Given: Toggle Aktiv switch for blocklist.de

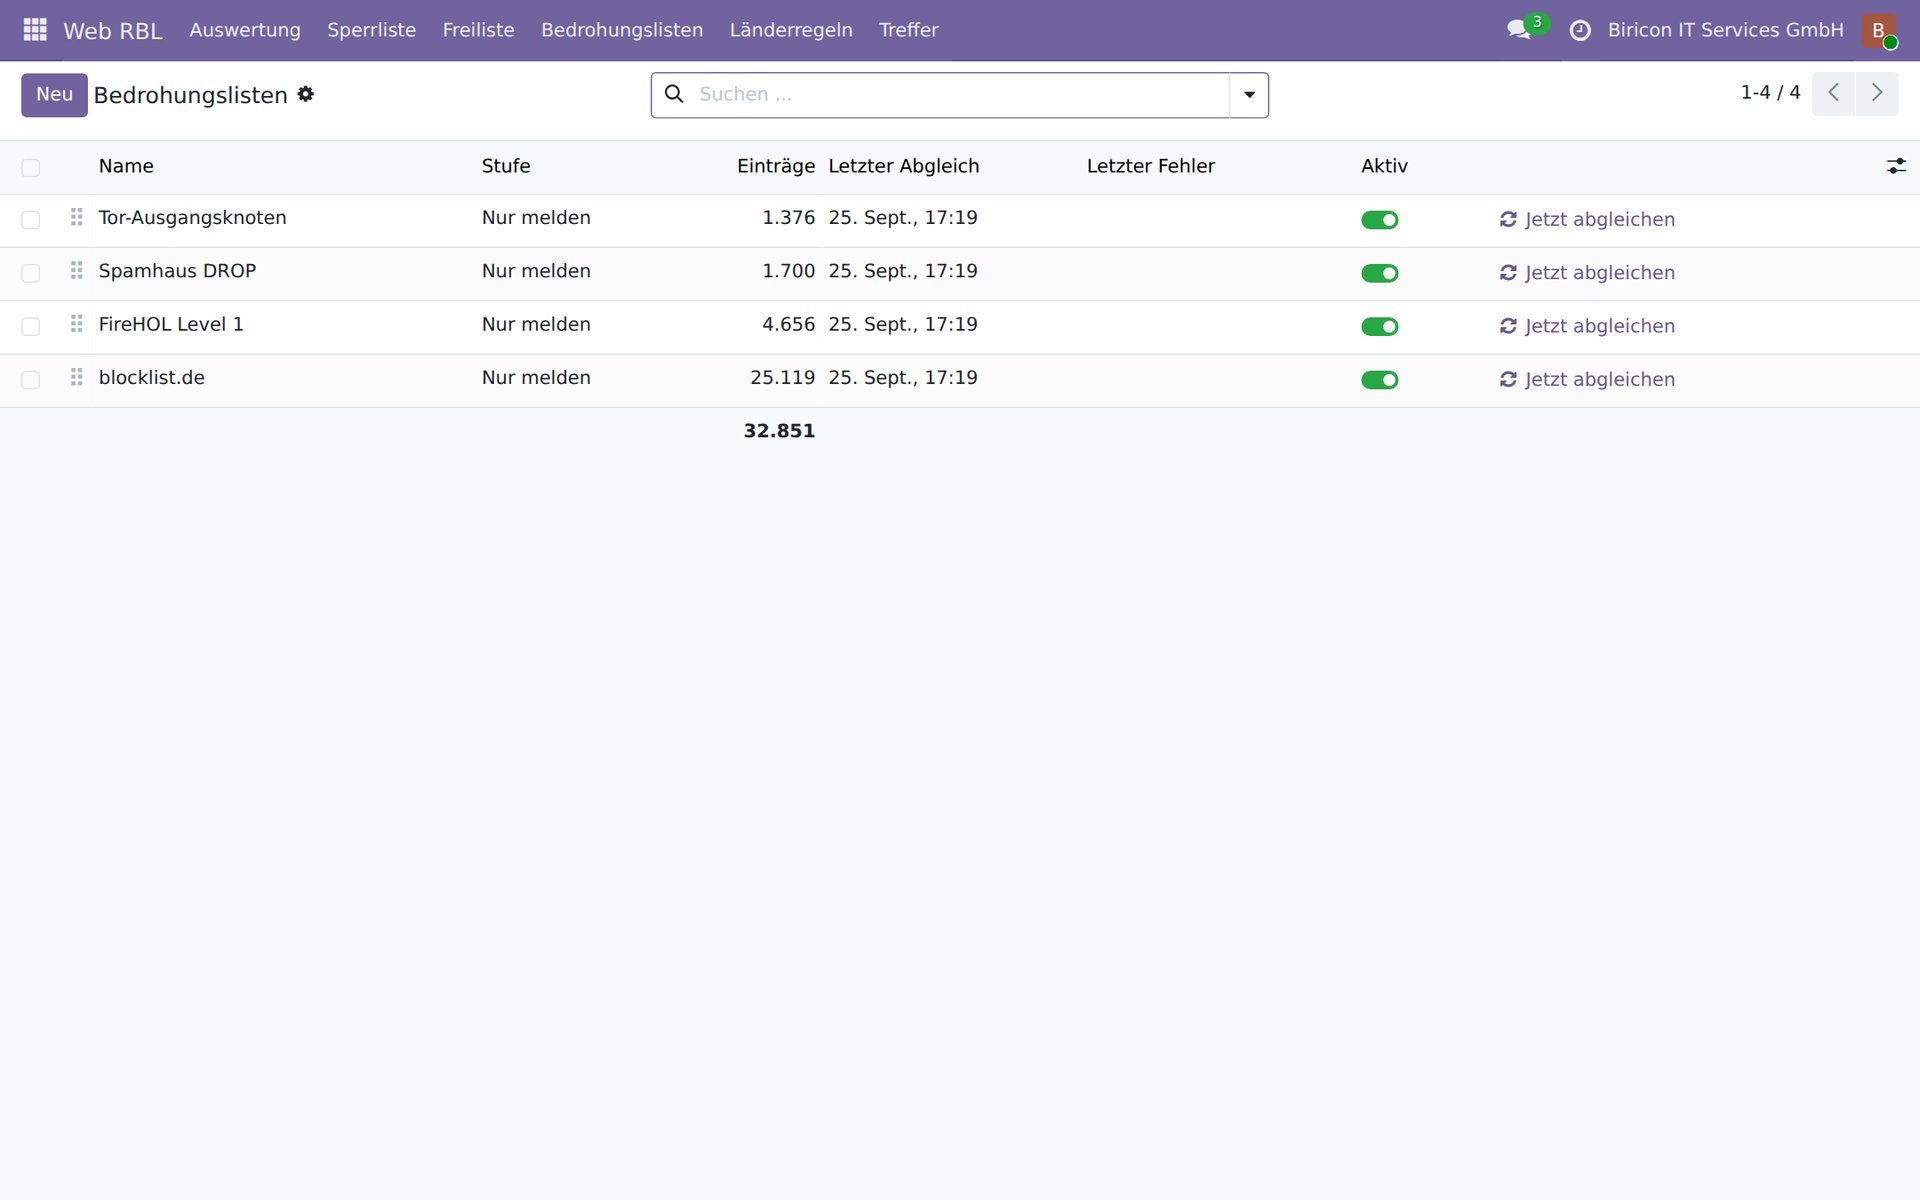Looking at the screenshot, I should coord(1380,380).
